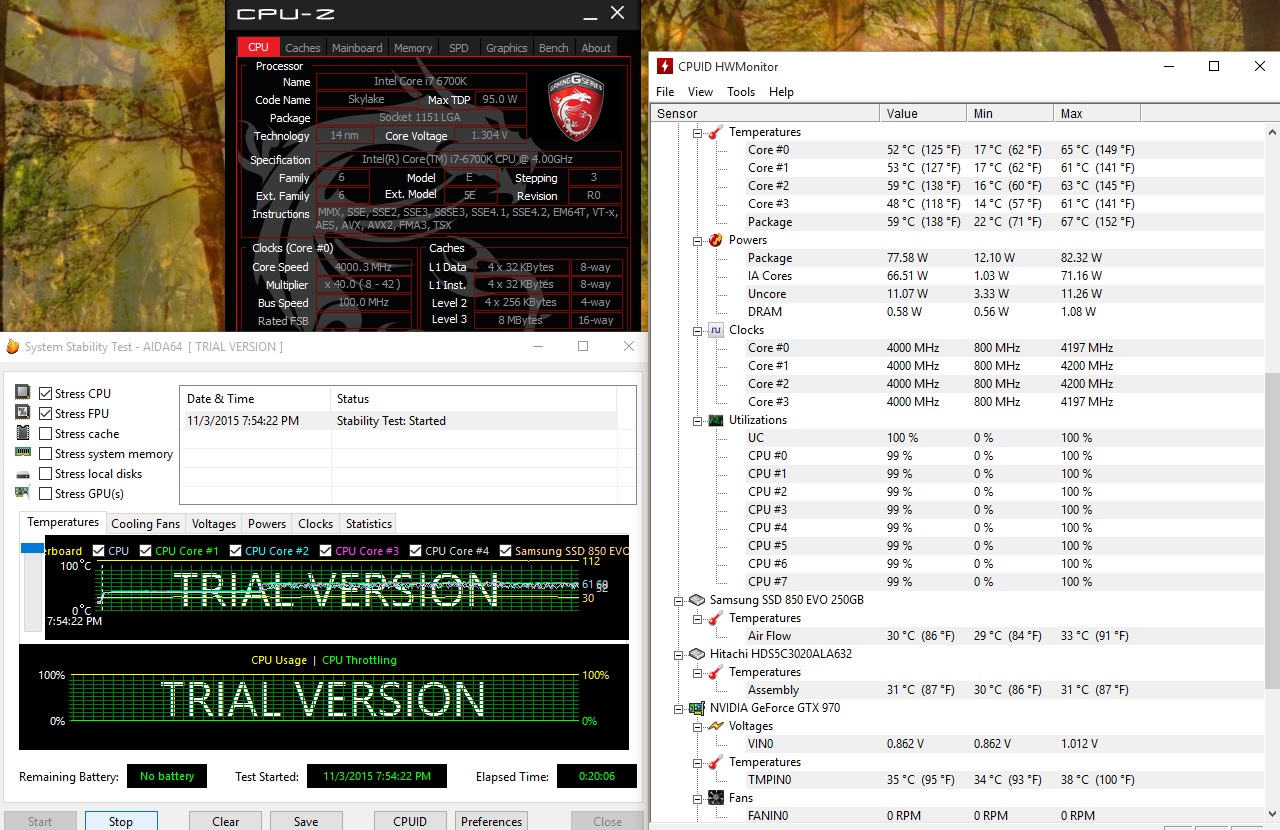Click the Samsung SSD 850 EVO drive icon
This screenshot has height=830, width=1280.
[x=697, y=600]
